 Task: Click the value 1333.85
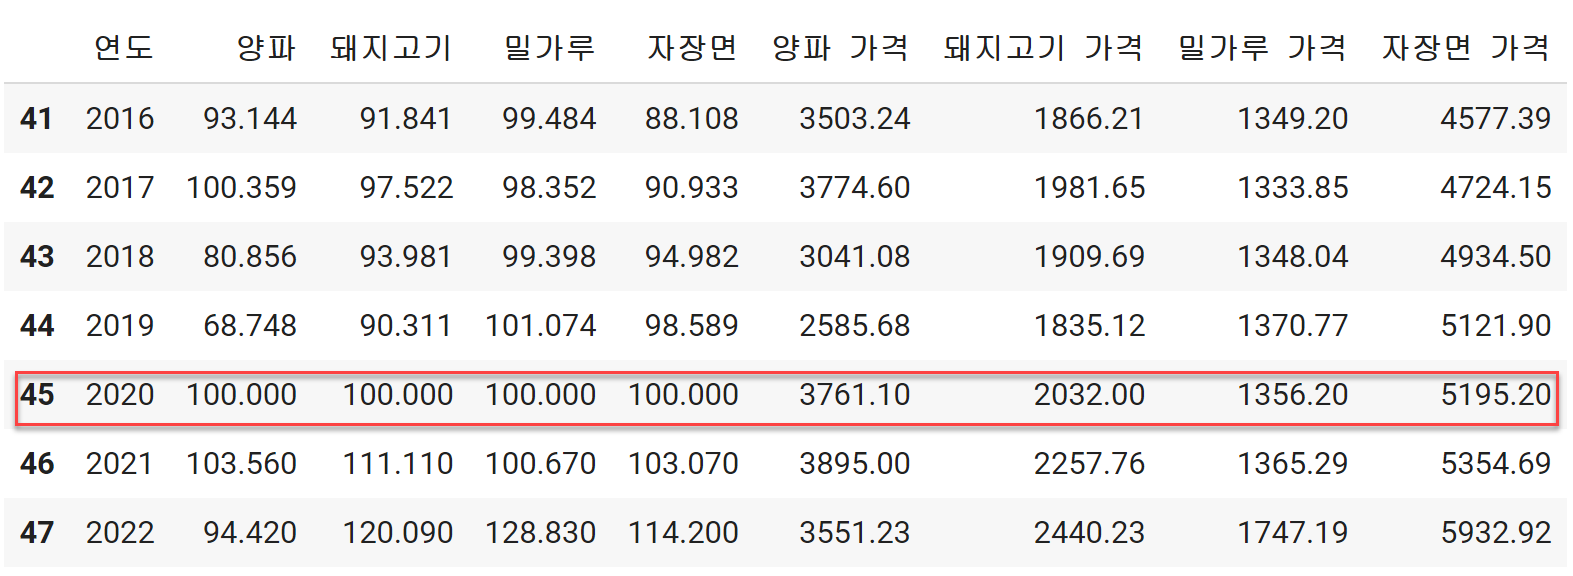click(x=1293, y=188)
